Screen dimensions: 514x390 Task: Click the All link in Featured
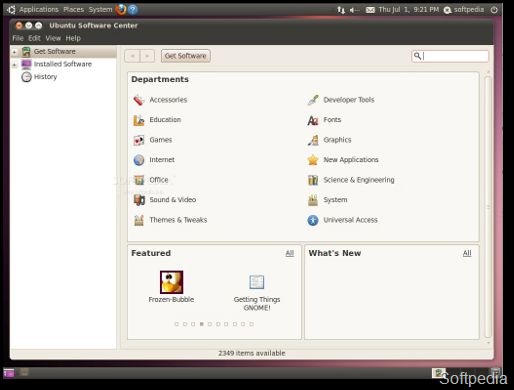click(290, 253)
